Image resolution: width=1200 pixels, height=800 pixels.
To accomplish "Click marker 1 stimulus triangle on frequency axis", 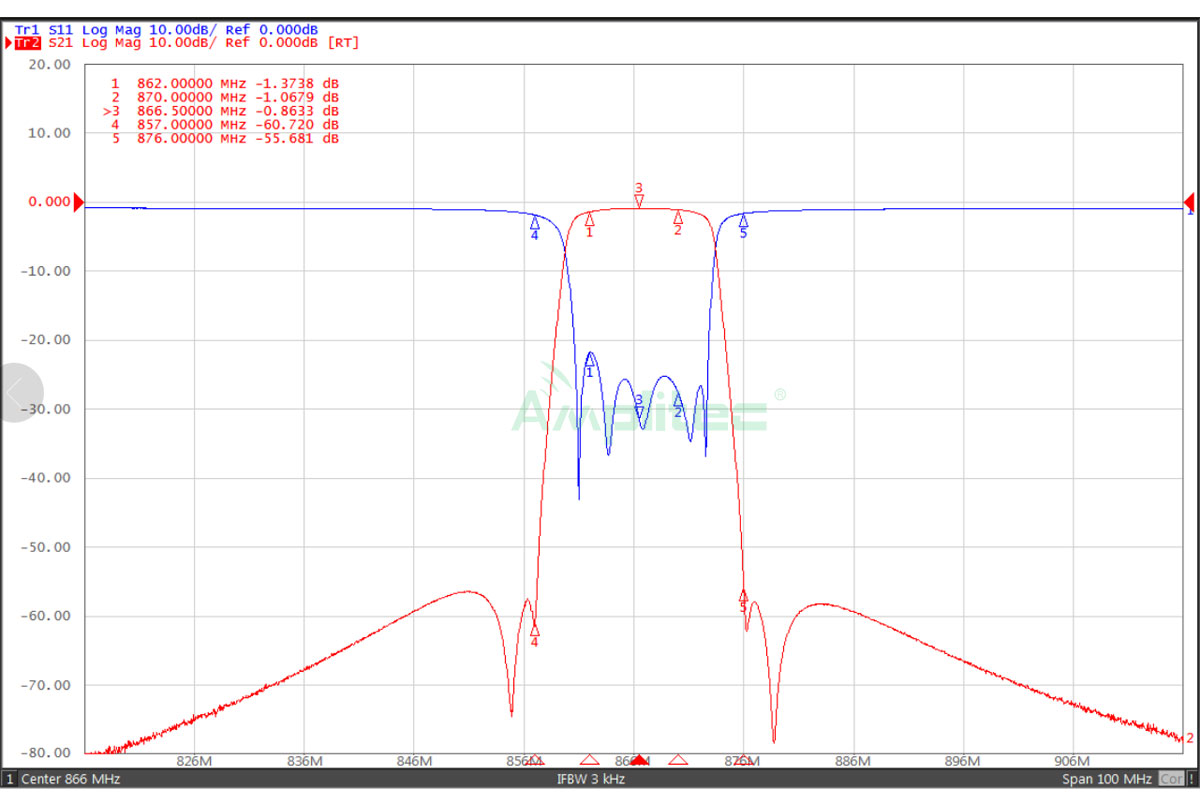I will 589,761.
